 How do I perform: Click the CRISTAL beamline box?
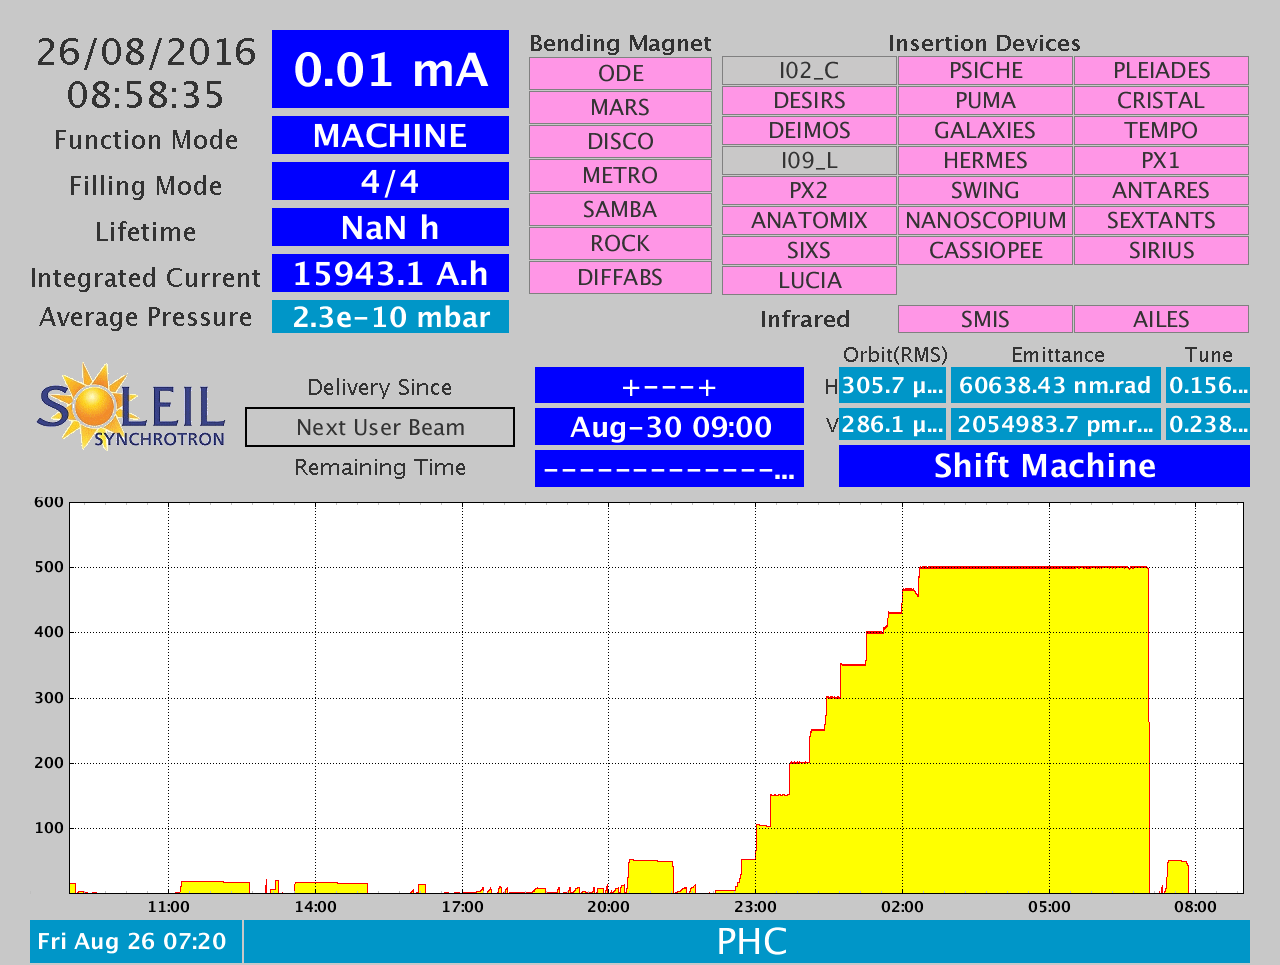tap(1161, 101)
